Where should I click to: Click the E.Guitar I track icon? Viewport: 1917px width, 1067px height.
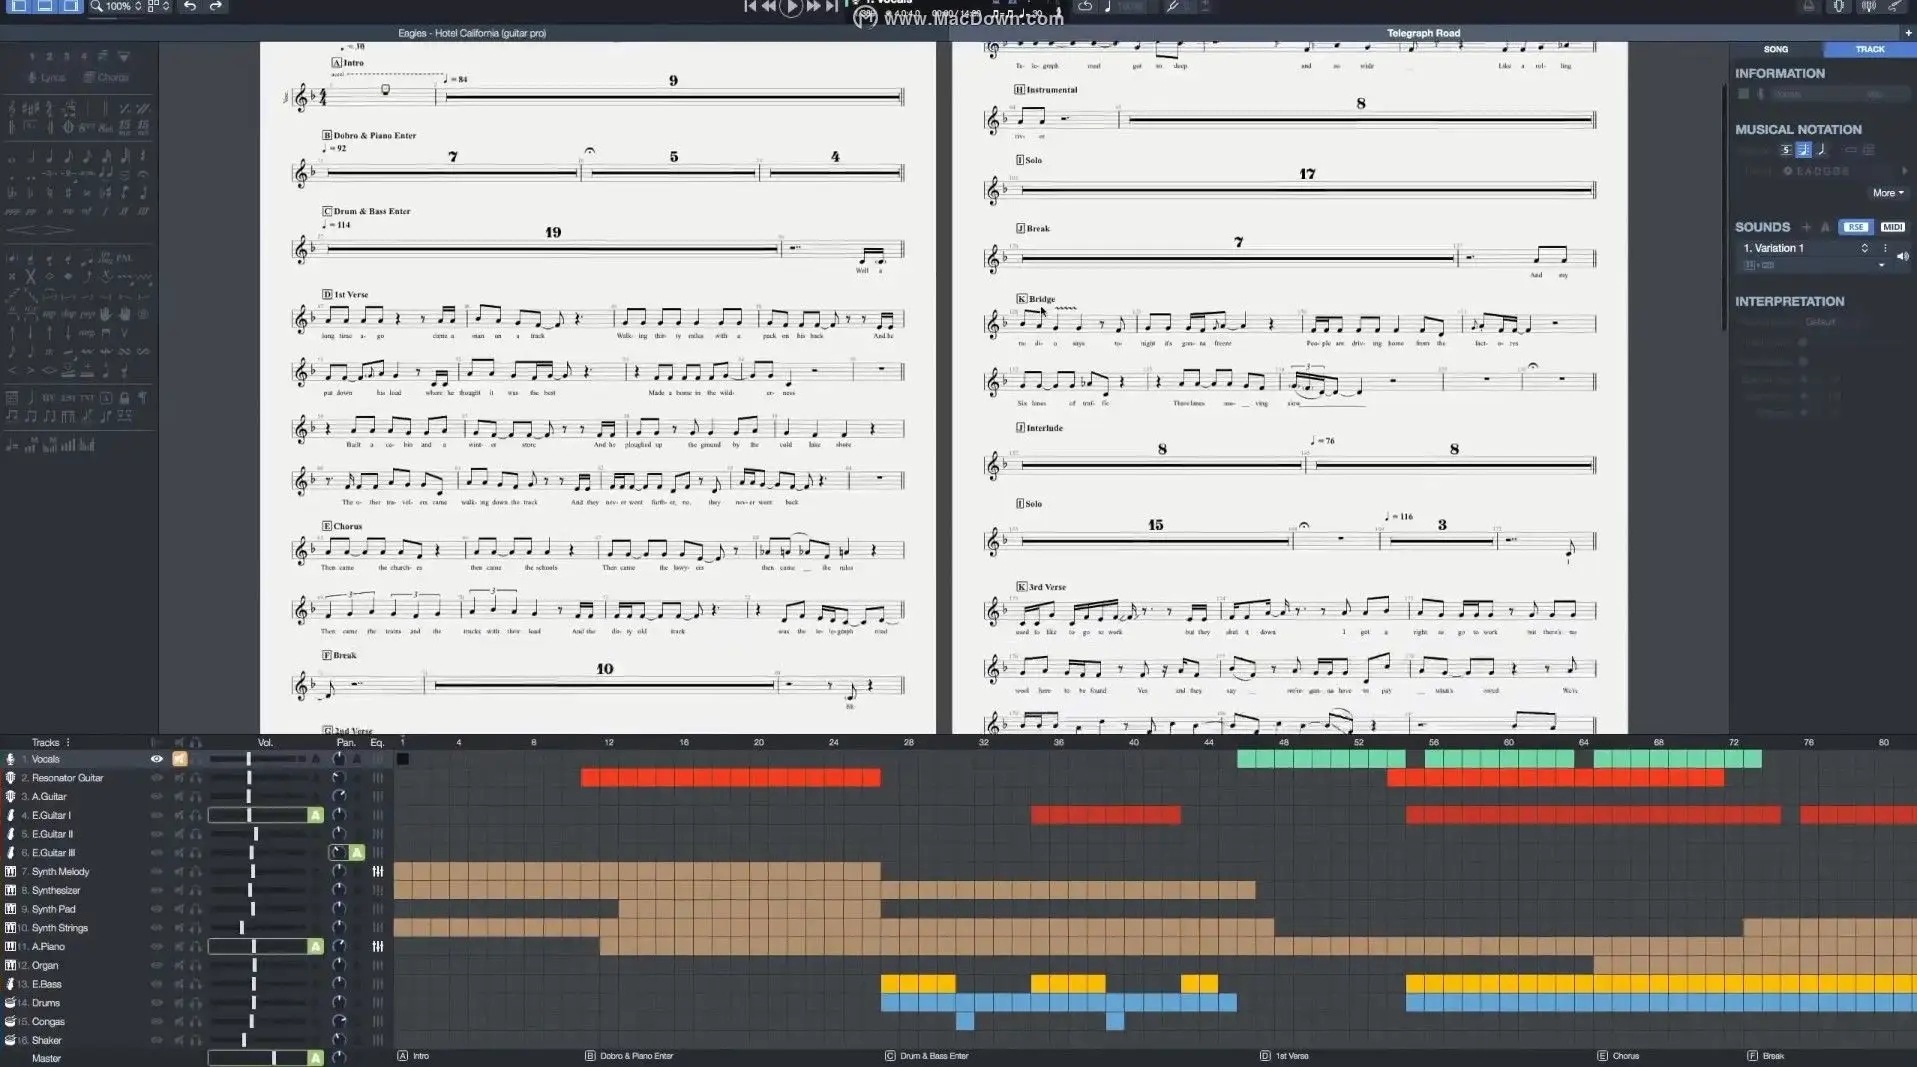pyautogui.click(x=10, y=815)
